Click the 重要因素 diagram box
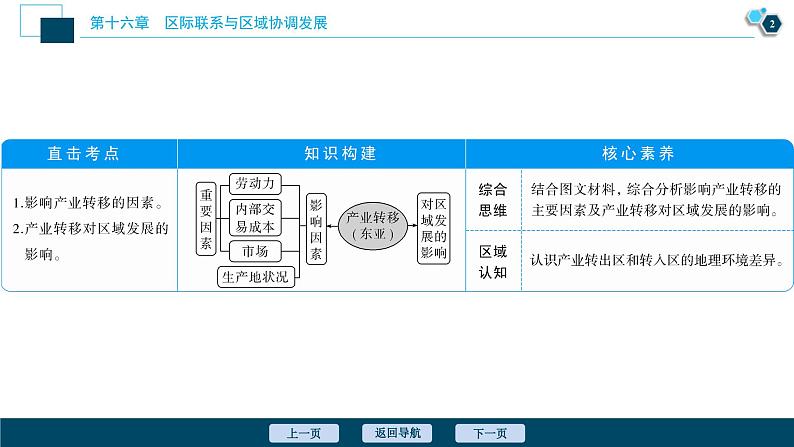The image size is (794, 447). (x=206, y=219)
